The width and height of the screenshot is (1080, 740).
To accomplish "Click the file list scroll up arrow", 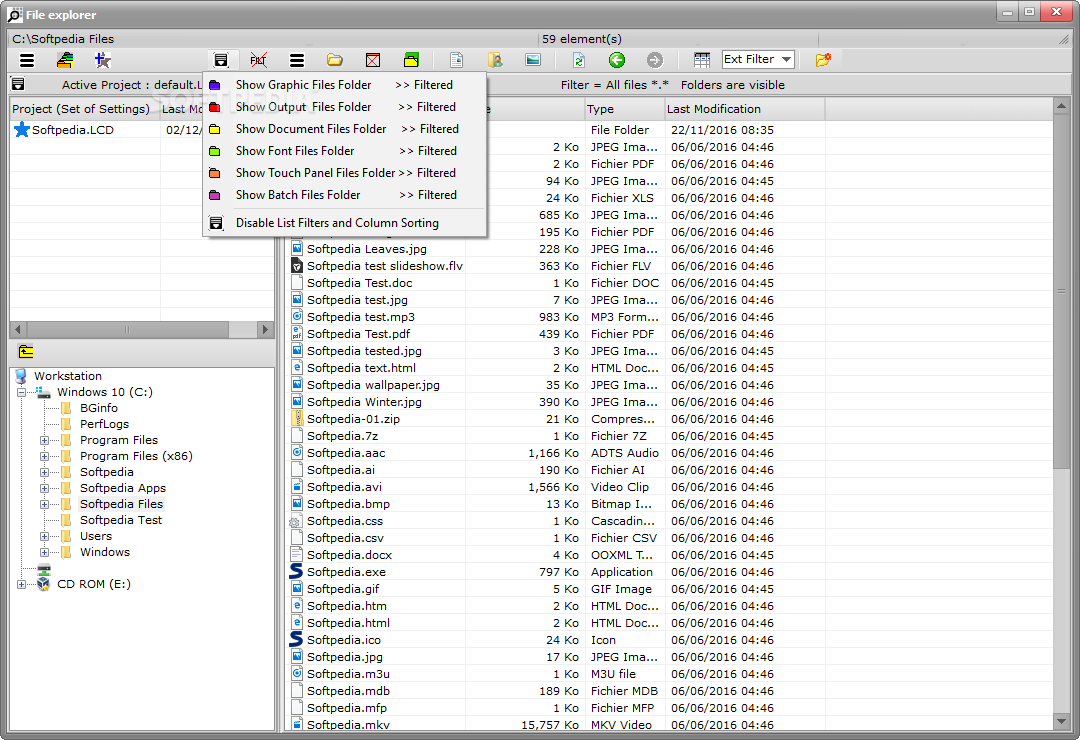I will point(1061,107).
